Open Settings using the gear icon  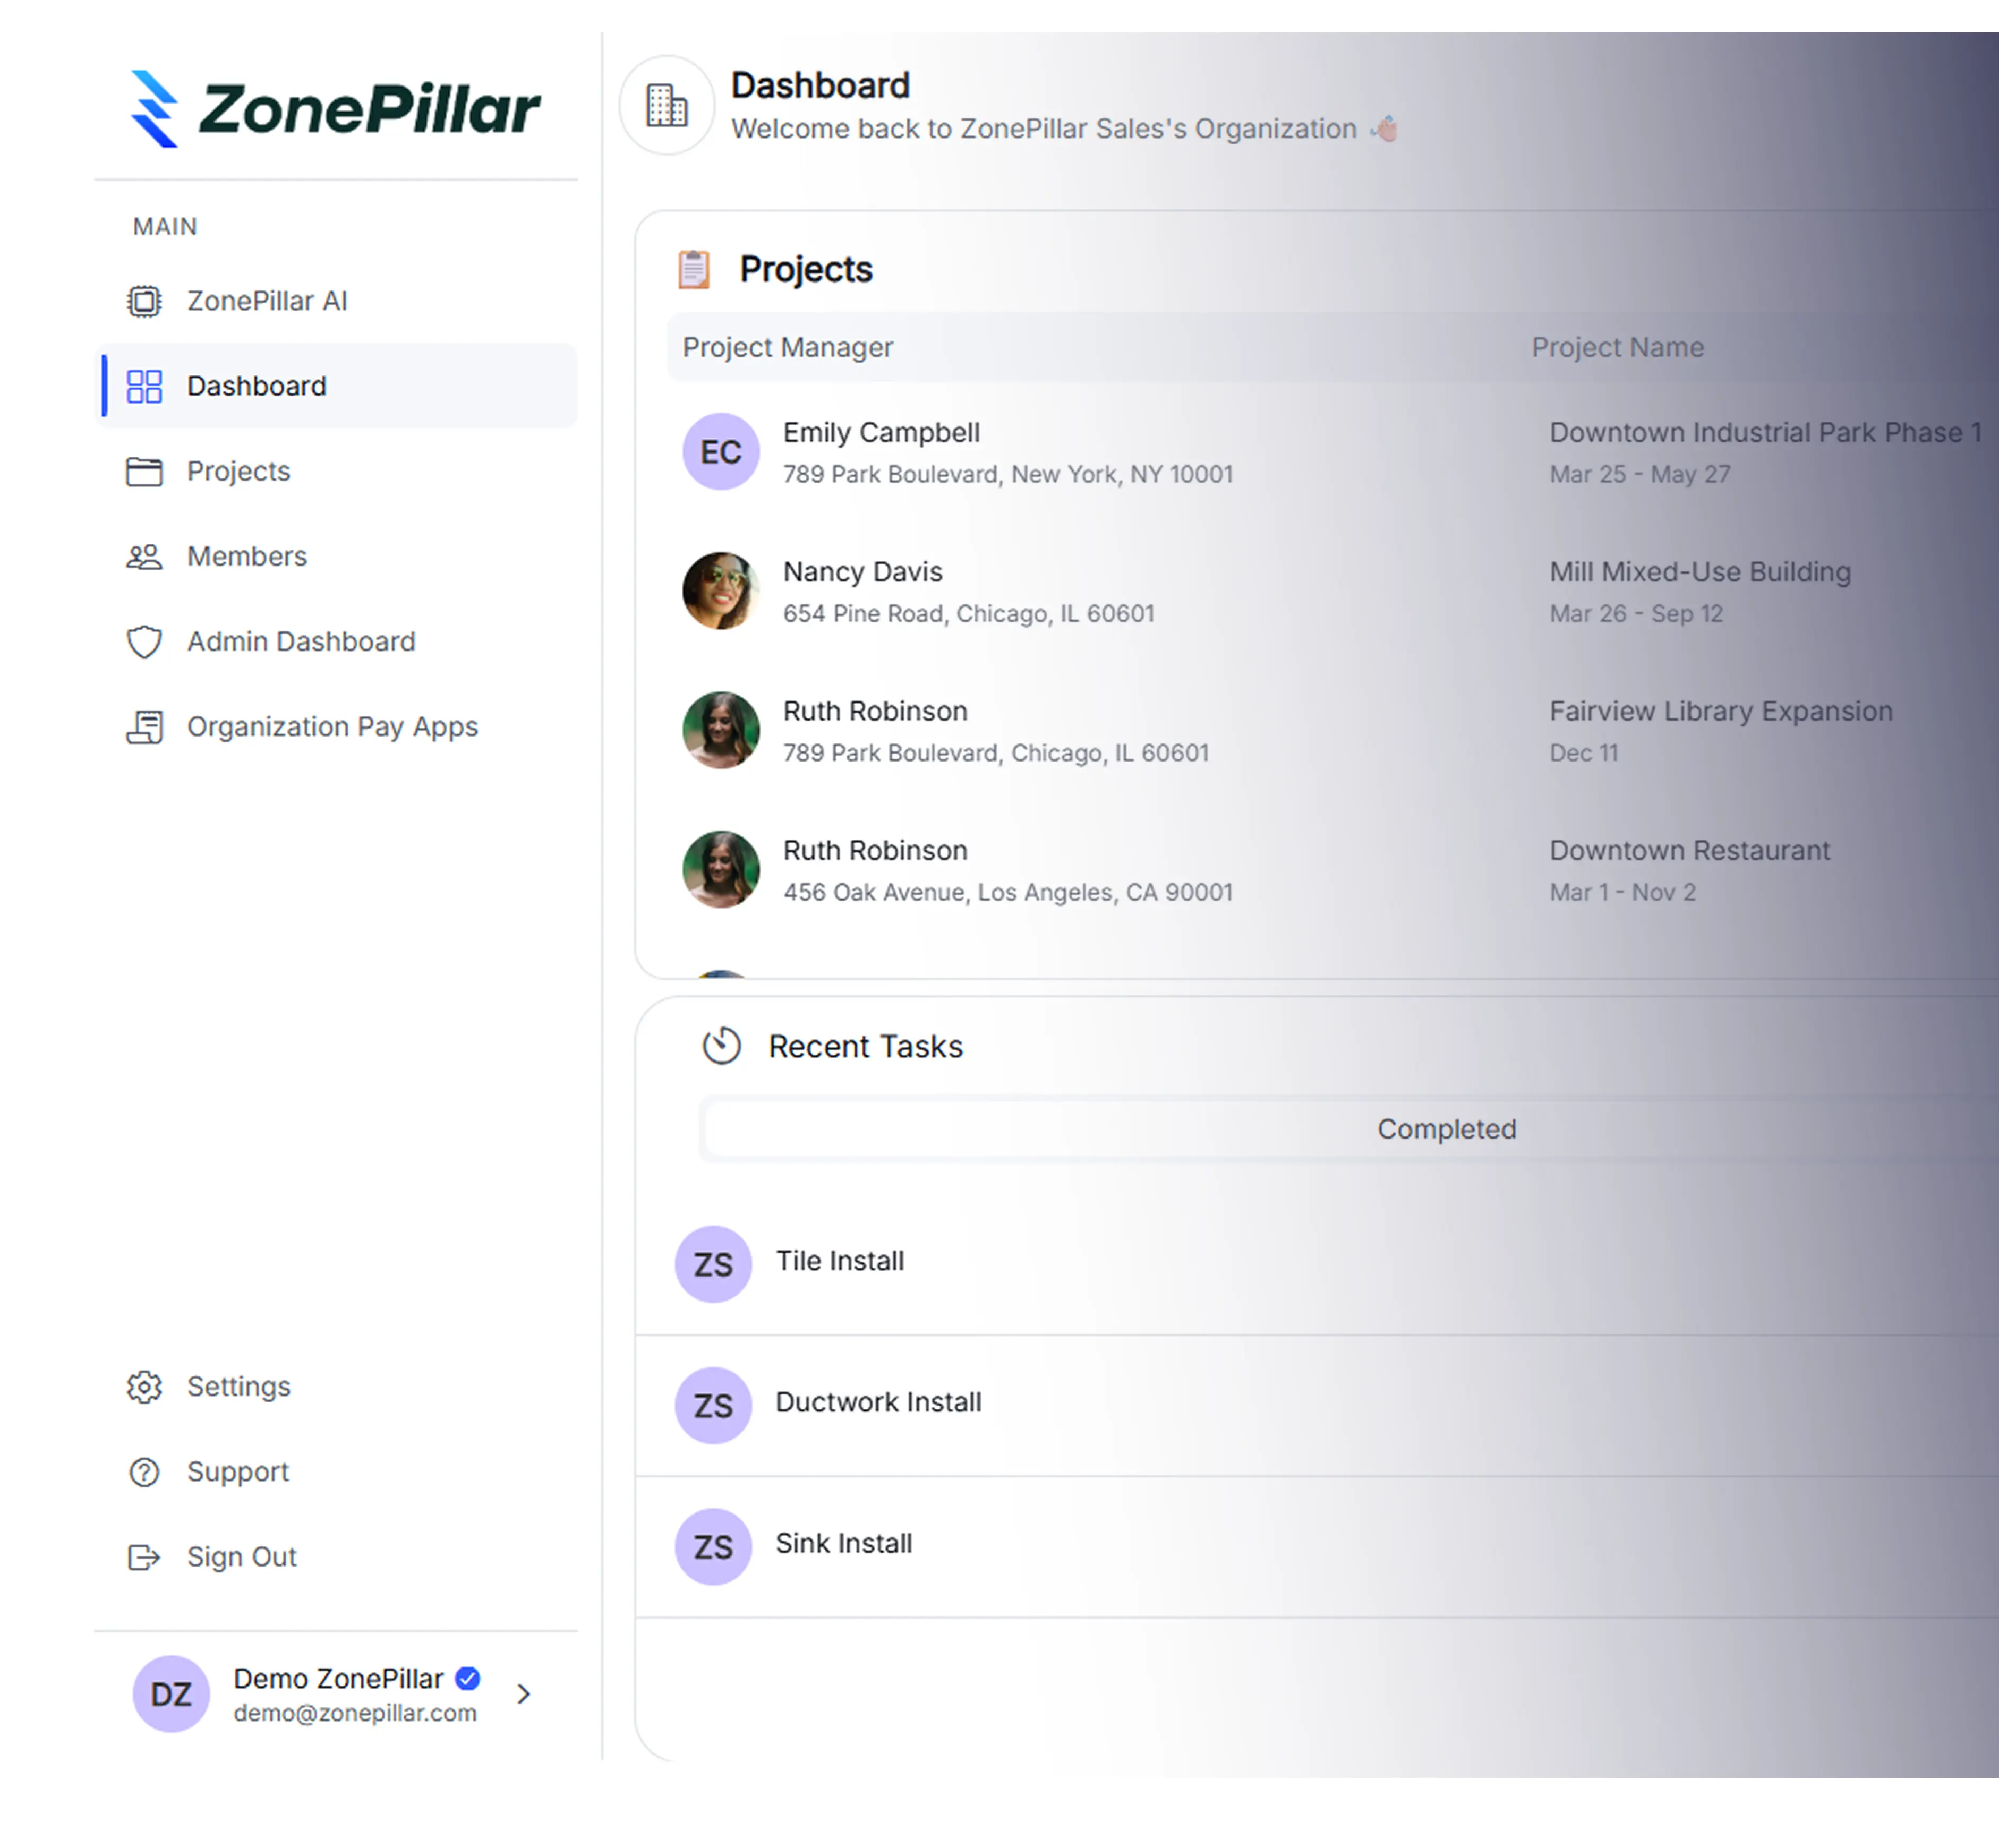coord(145,1386)
